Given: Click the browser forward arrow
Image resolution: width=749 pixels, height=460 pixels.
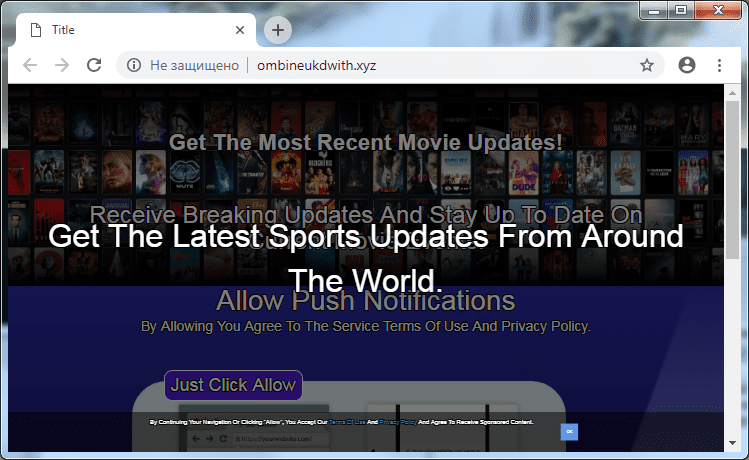Looking at the screenshot, I should click(x=62, y=65).
